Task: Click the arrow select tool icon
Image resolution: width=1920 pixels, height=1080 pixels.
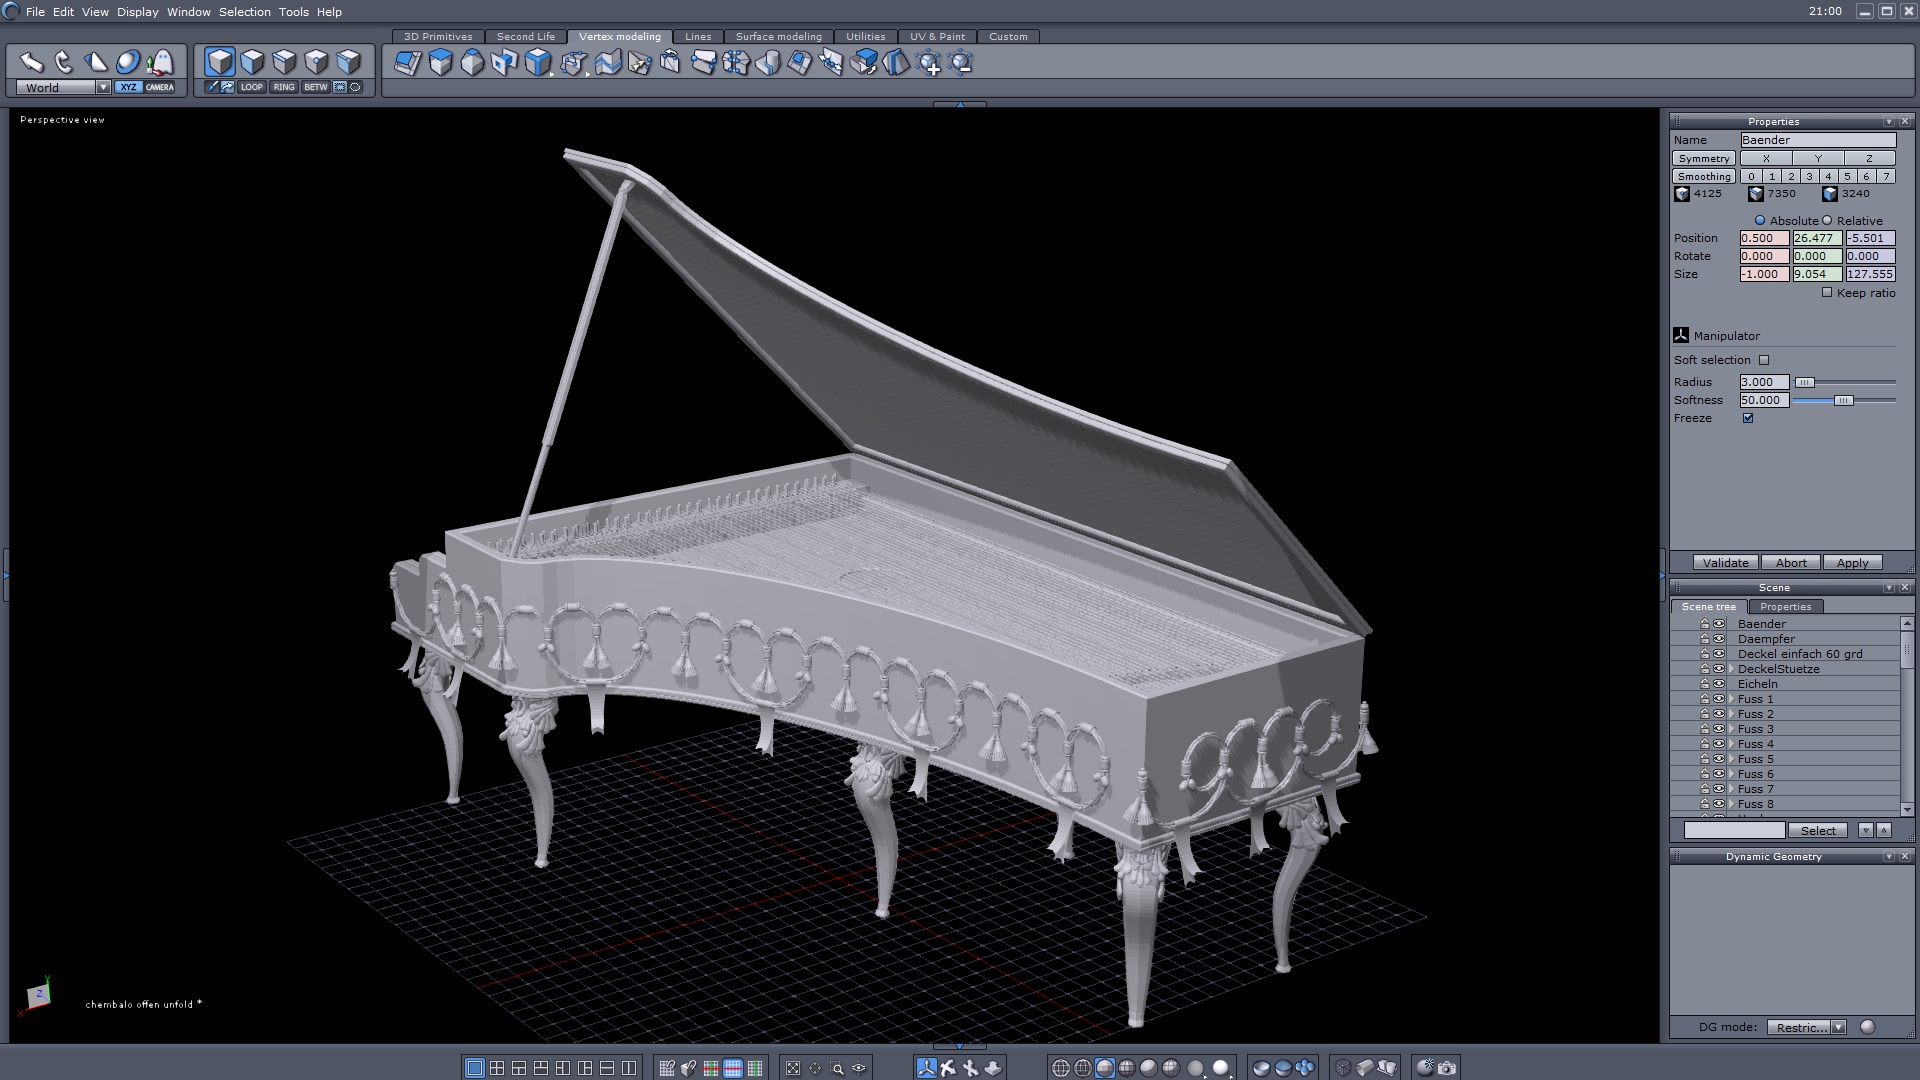Action: pos(31,62)
